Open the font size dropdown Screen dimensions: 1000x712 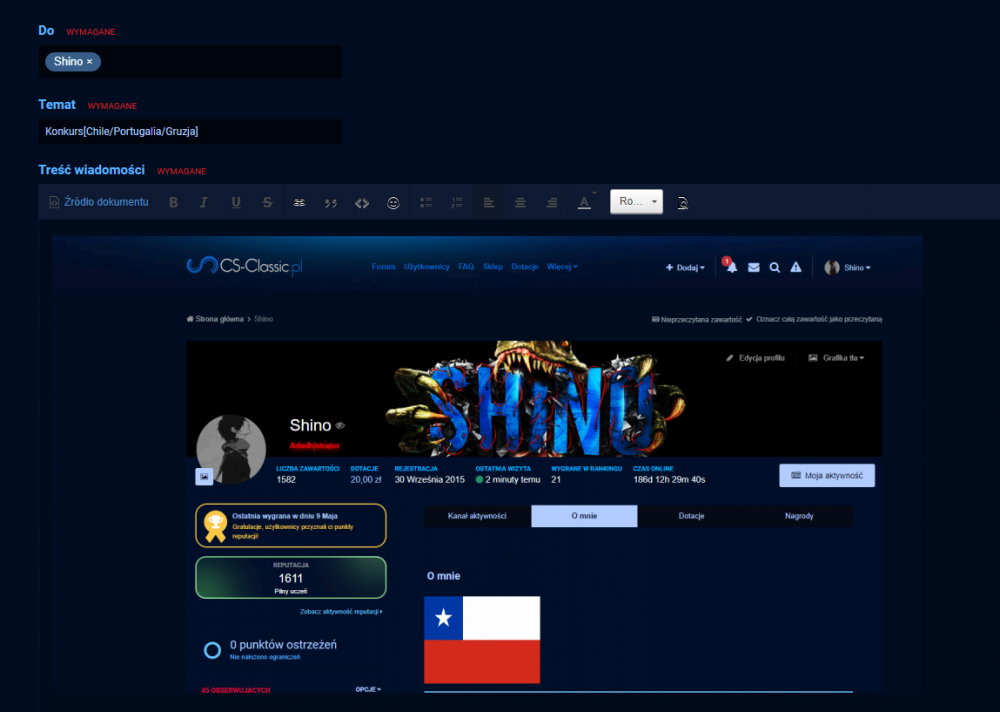tap(636, 202)
